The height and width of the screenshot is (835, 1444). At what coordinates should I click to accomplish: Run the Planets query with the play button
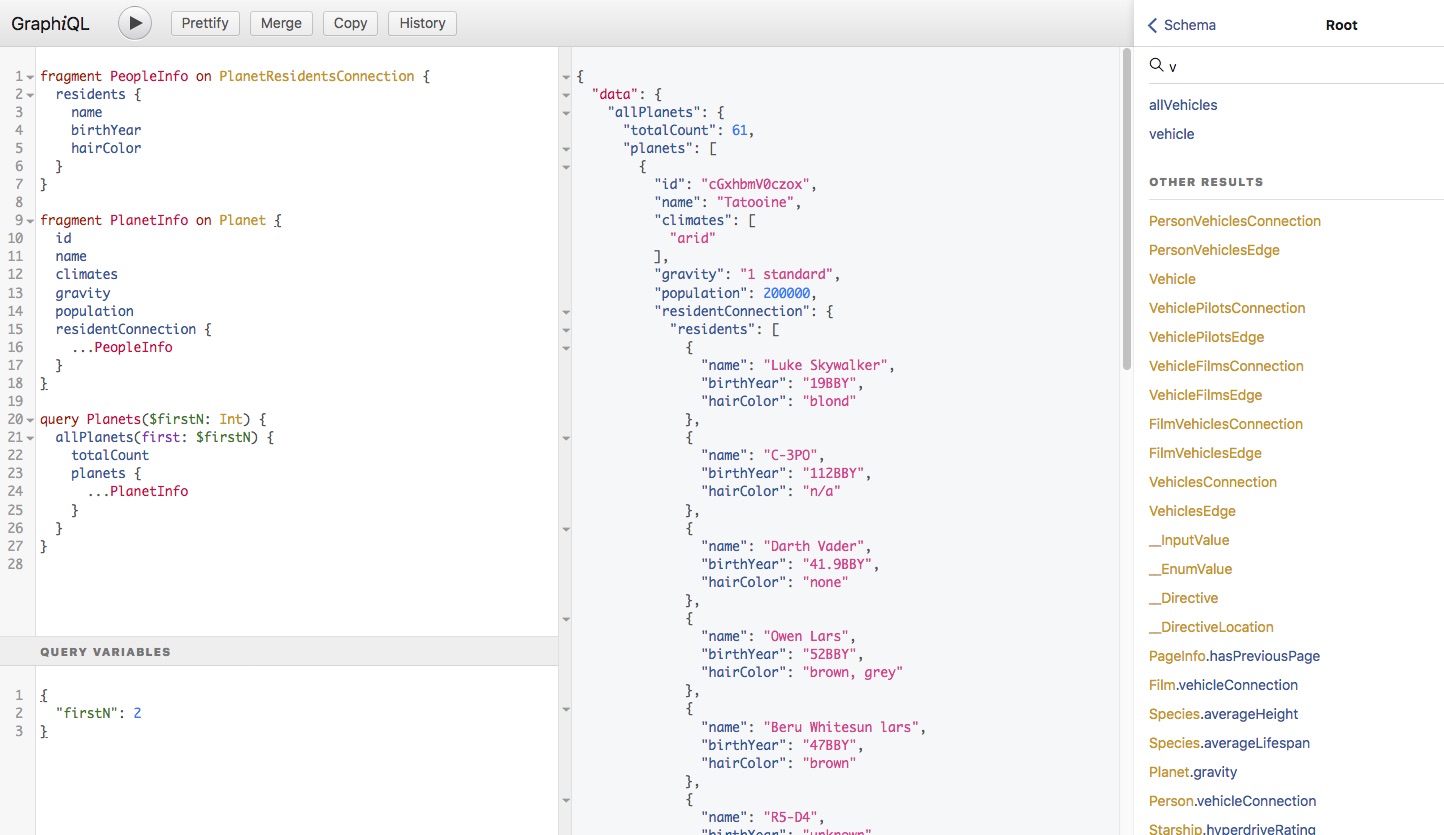tap(134, 23)
